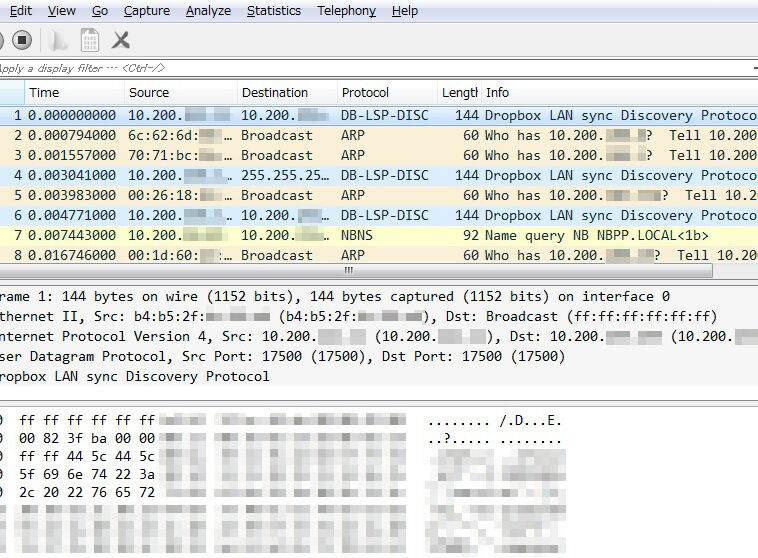Sort by the Destination column header
758x558 pixels.
pyautogui.click(x=287, y=92)
